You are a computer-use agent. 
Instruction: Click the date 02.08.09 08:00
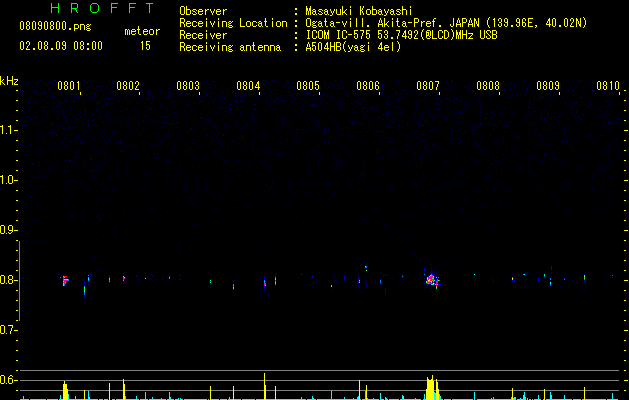[61, 46]
